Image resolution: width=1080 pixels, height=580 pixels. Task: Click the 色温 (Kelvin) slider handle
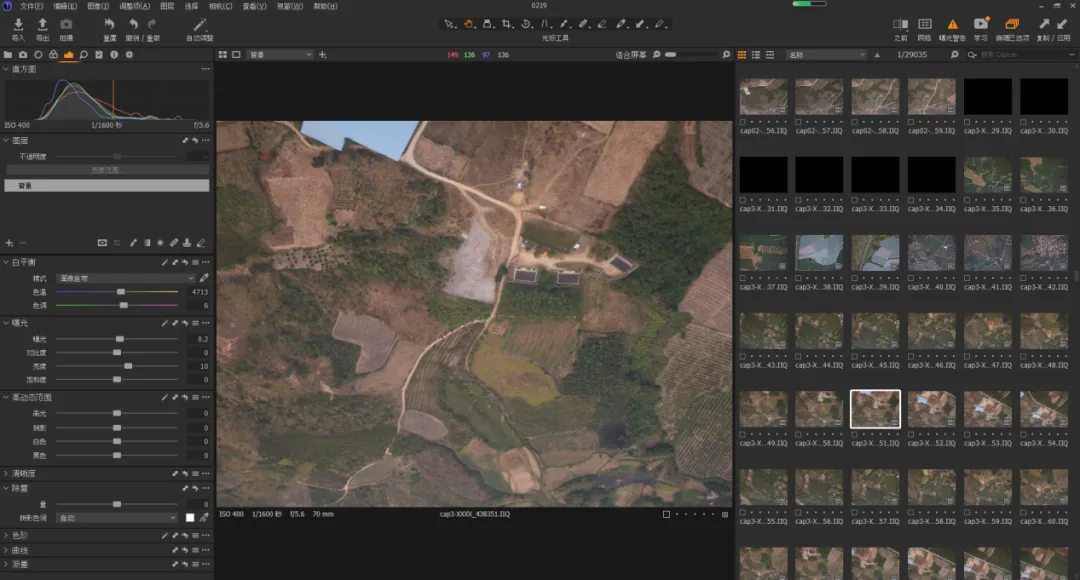click(x=121, y=291)
